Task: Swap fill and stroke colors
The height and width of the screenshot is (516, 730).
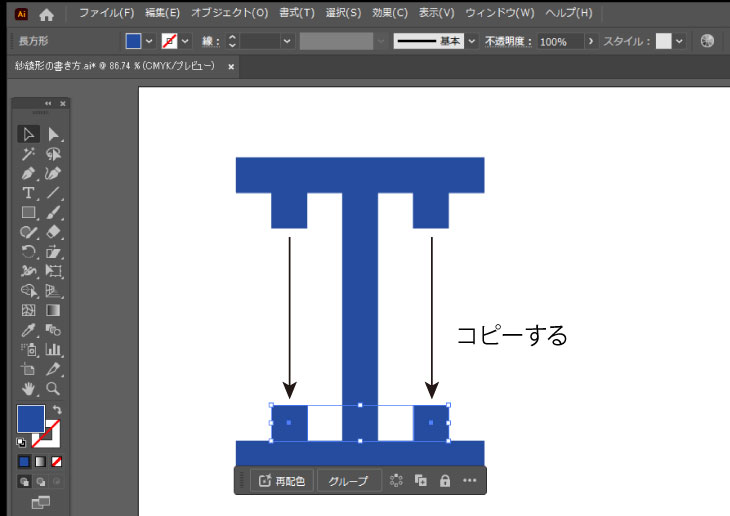Action: (57, 410)
